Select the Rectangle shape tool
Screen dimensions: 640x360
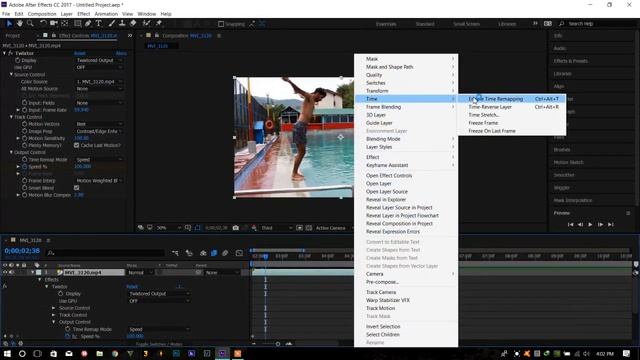tap(77, 24)
